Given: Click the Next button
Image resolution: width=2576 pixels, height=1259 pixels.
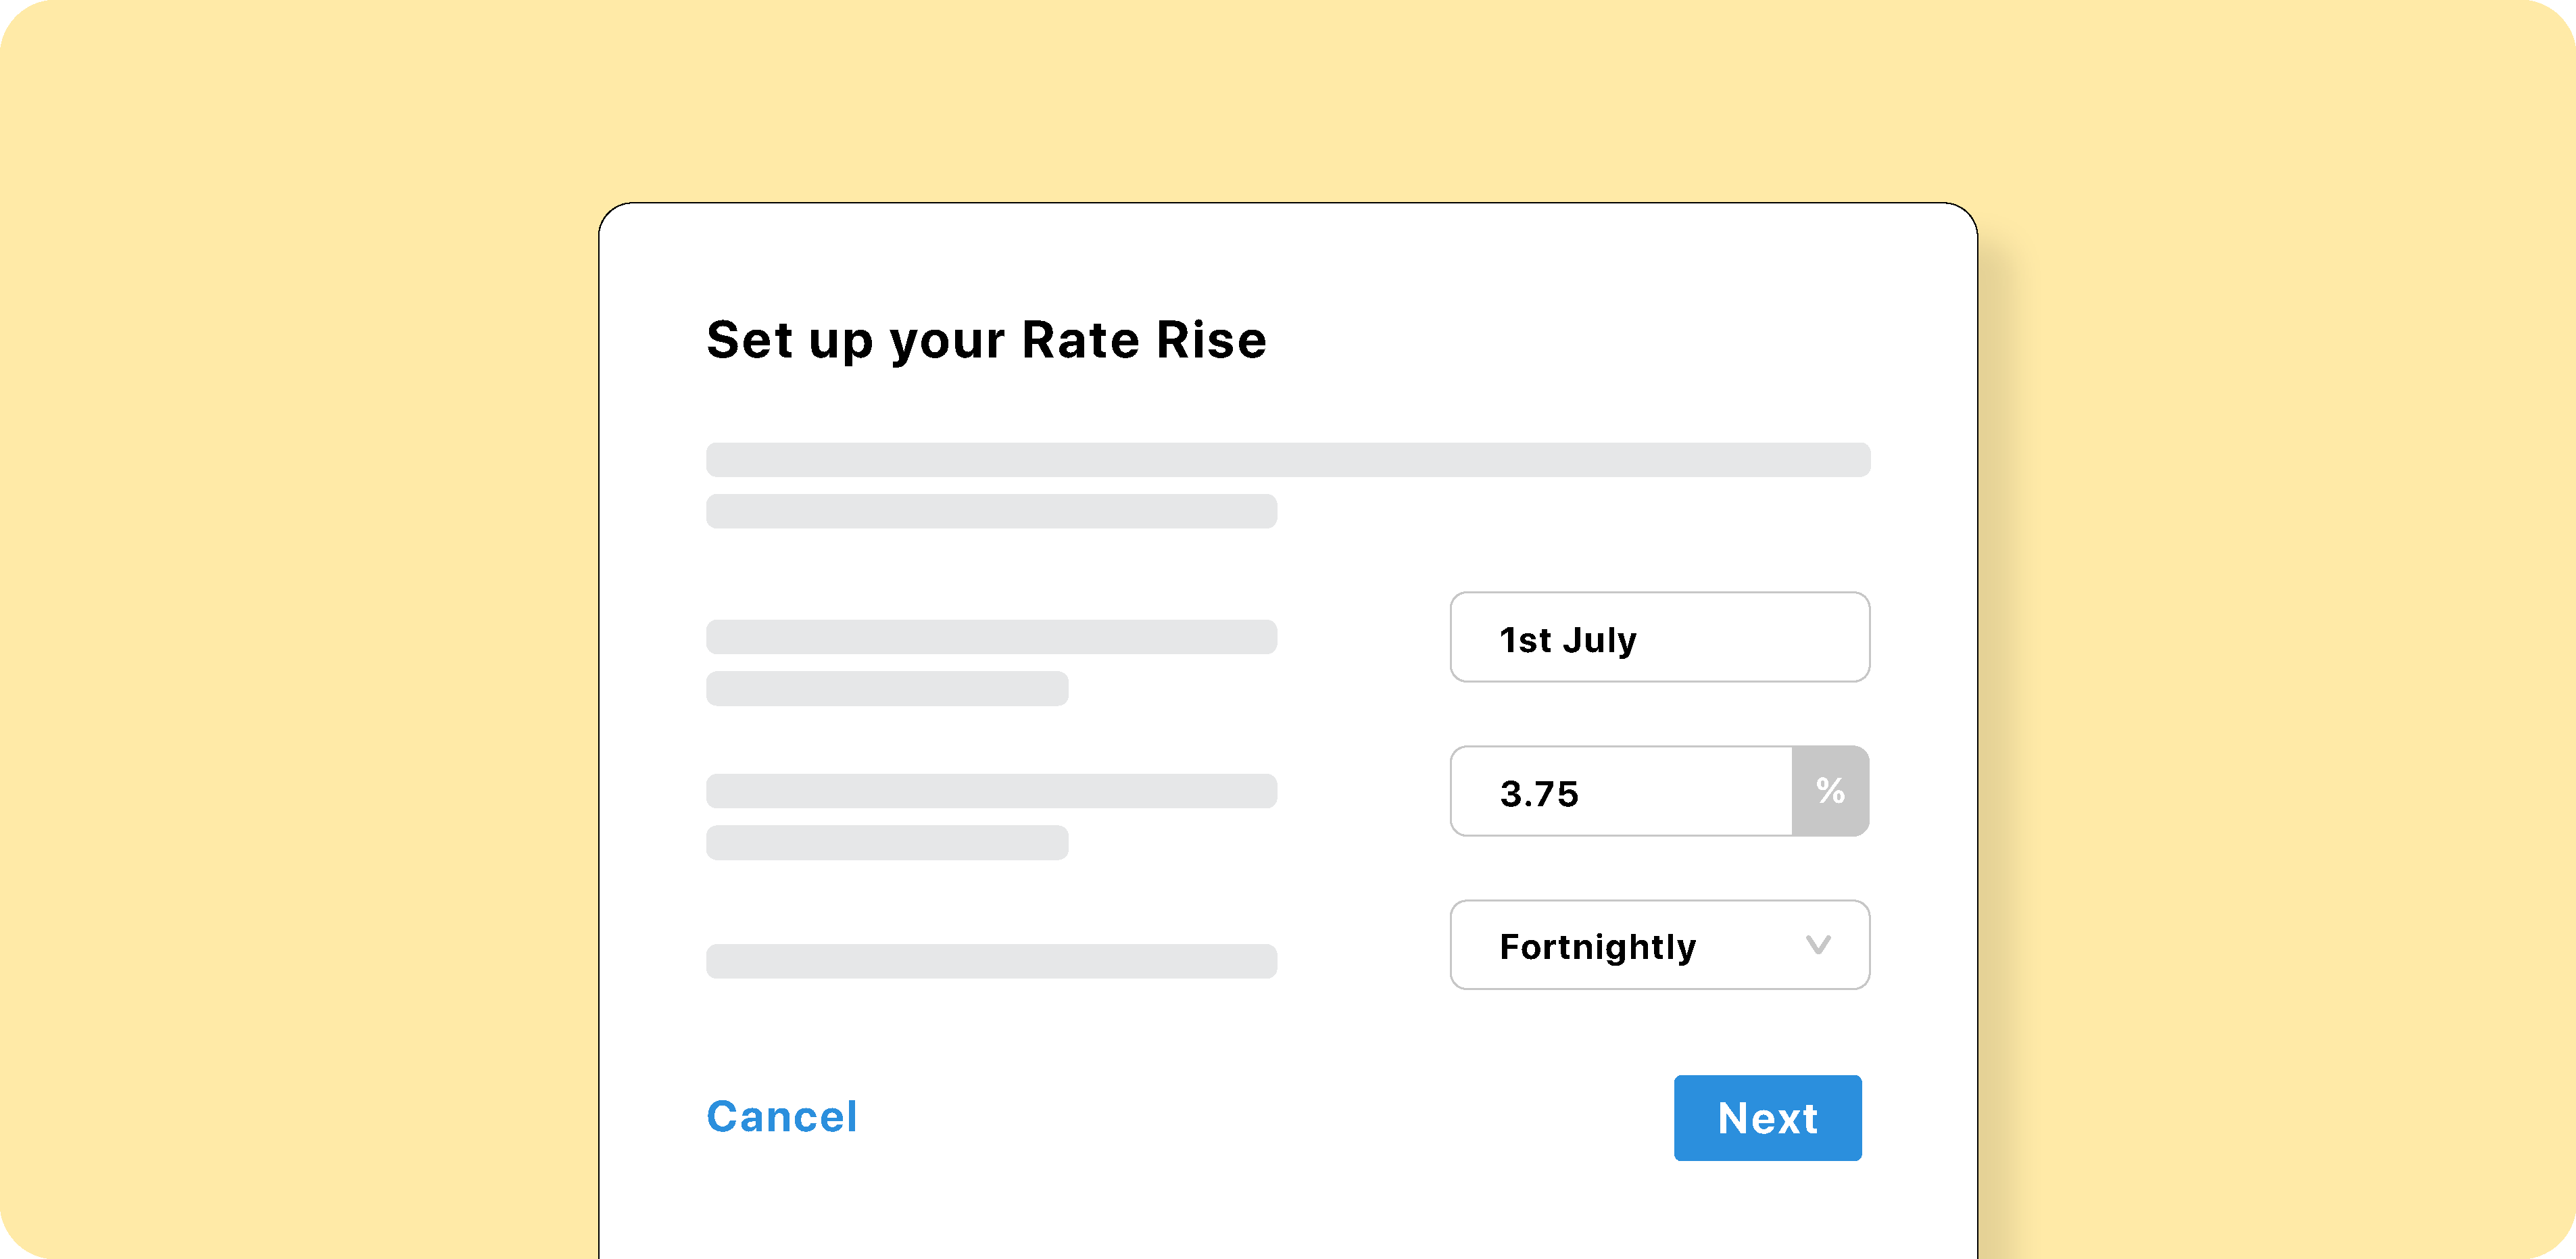Looking at the screenshot, I should point(1767,1118).
